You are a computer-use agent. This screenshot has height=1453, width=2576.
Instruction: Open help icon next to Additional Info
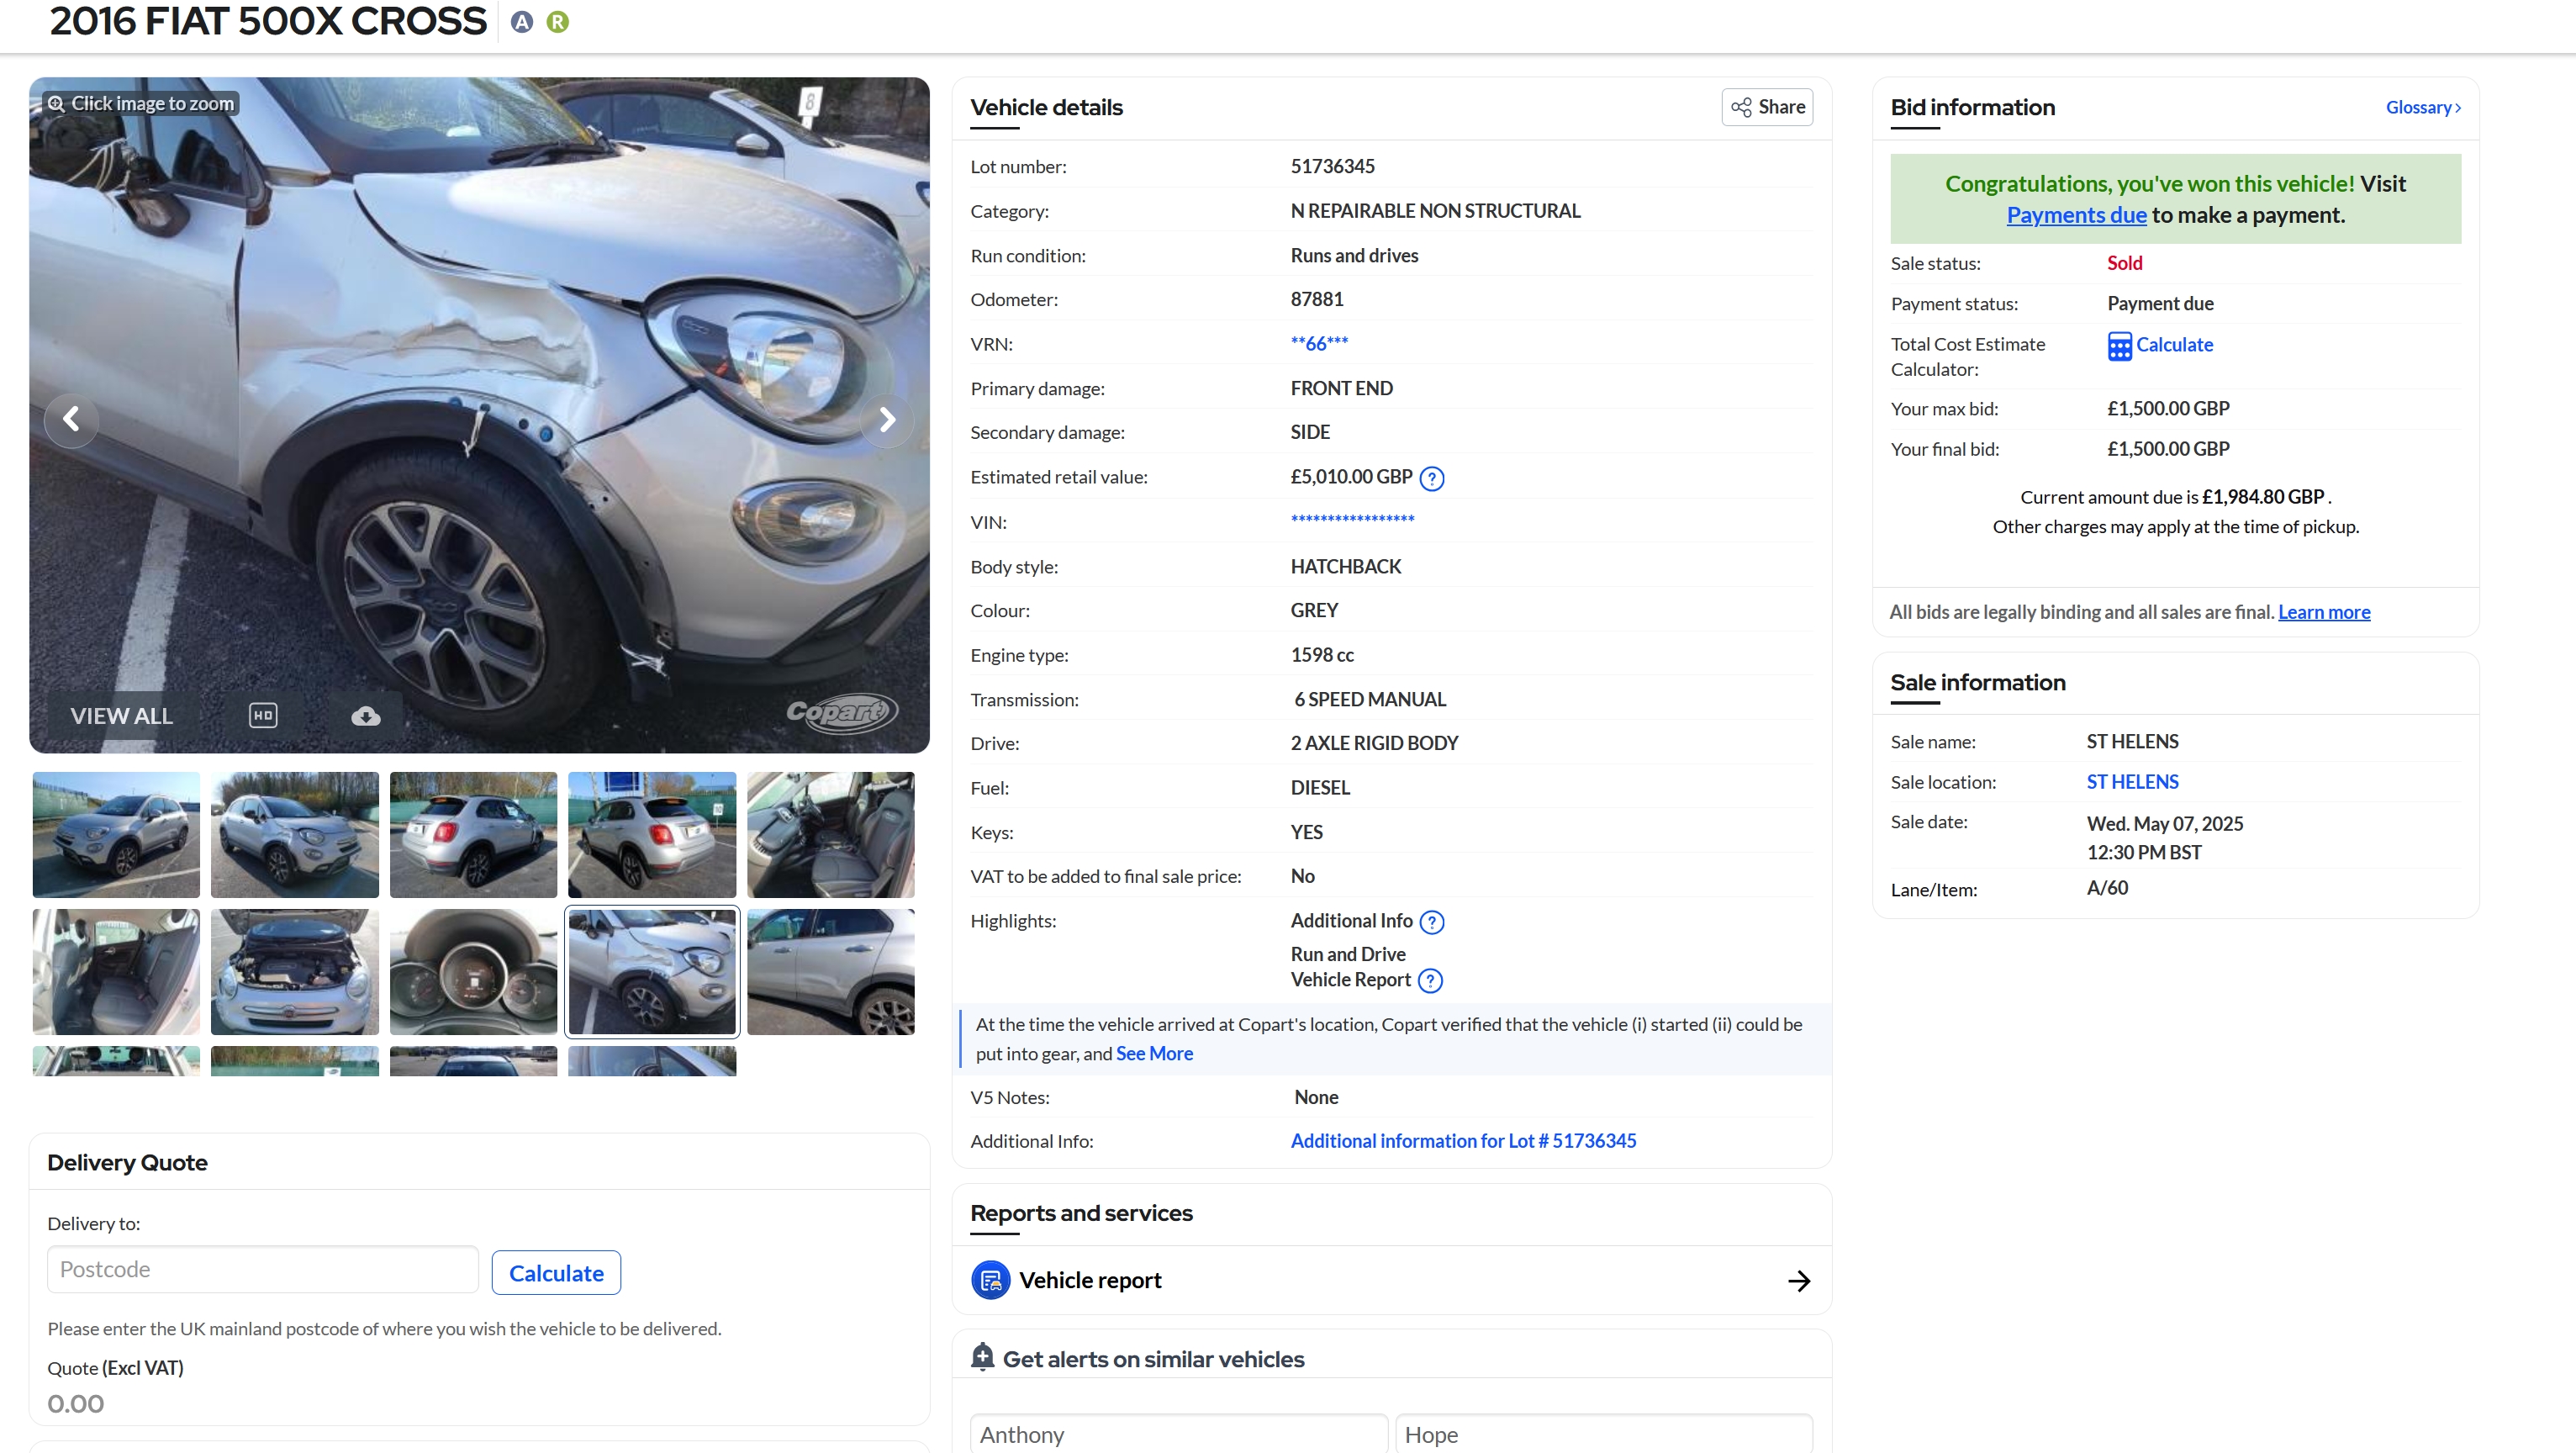click(1432, 922)
